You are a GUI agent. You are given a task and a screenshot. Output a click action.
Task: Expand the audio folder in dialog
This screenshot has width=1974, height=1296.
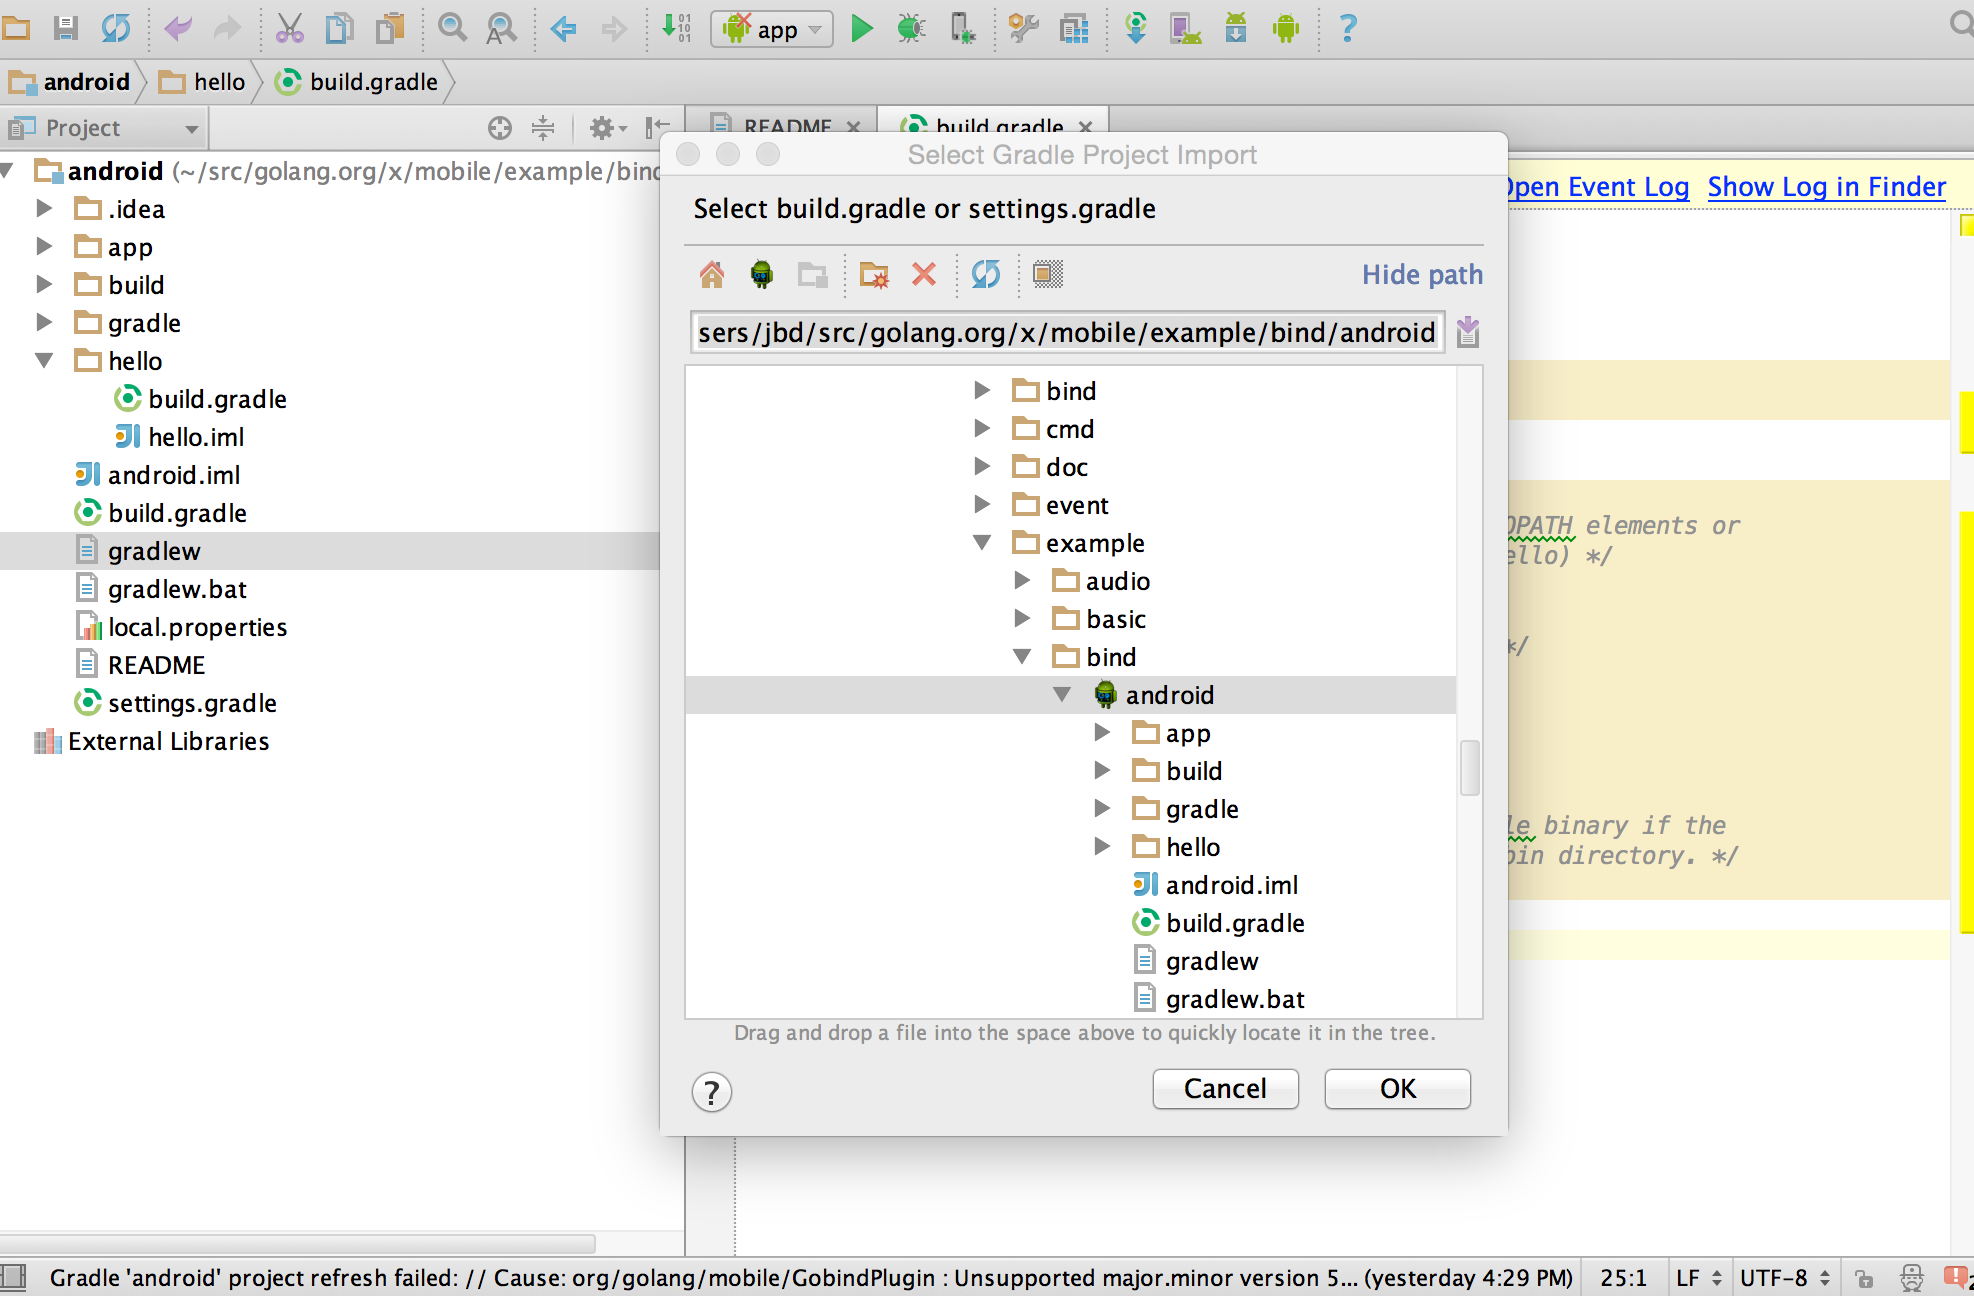1022,581
